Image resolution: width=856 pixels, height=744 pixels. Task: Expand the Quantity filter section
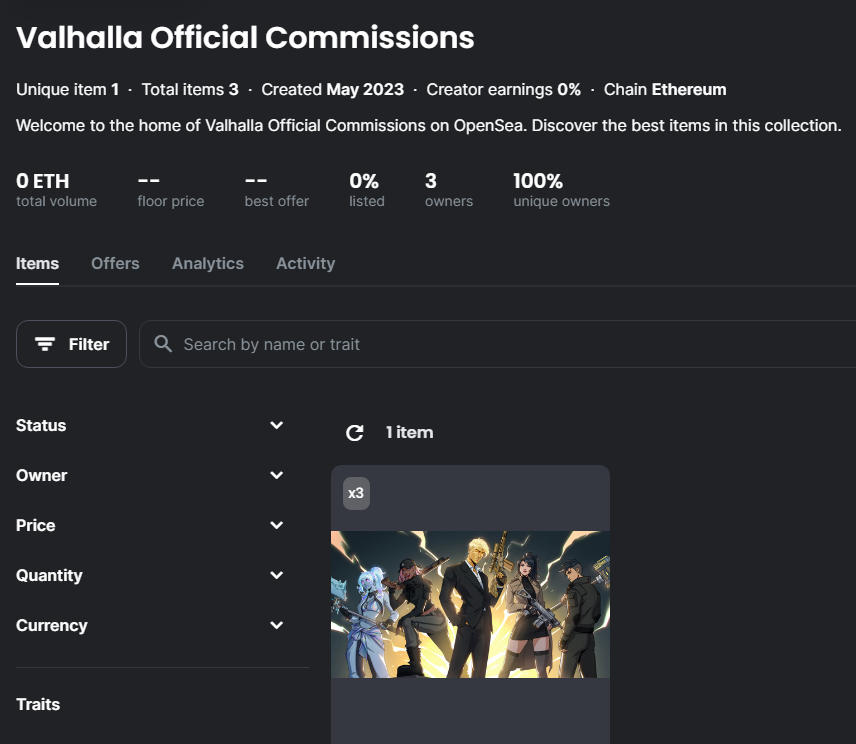pos(150,575)
